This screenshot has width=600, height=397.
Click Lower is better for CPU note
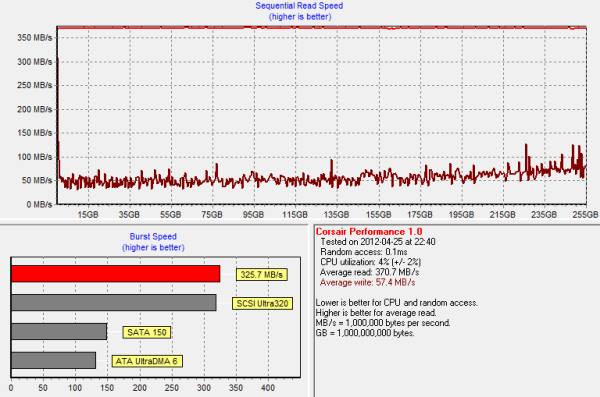[397, 303]
